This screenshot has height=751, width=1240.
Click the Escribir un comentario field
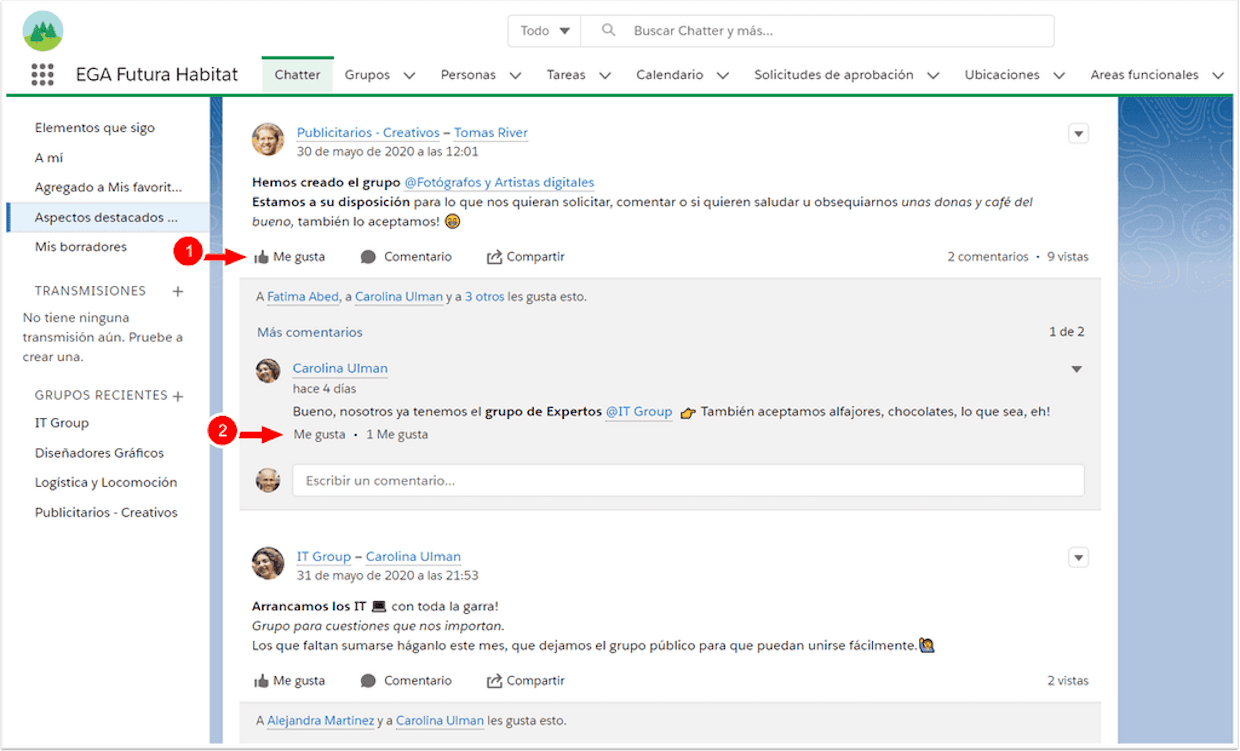tap(688, 481)
